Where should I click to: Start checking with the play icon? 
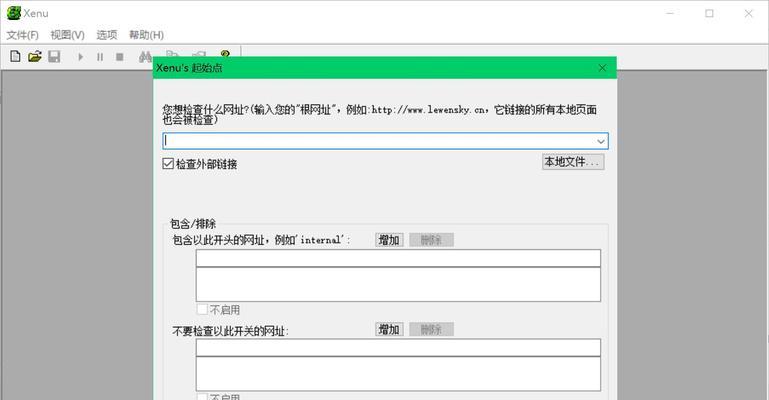click(80, 57)
